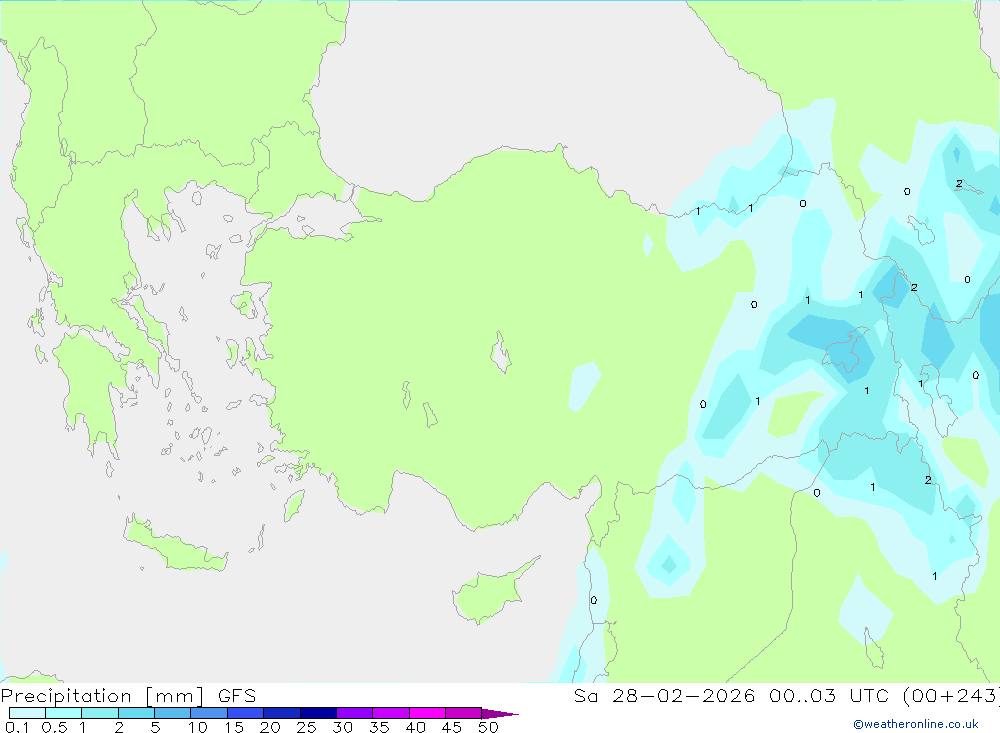Pick the 30–35 mm purple legend swatch
The image size is (1000, 733).
355,713
